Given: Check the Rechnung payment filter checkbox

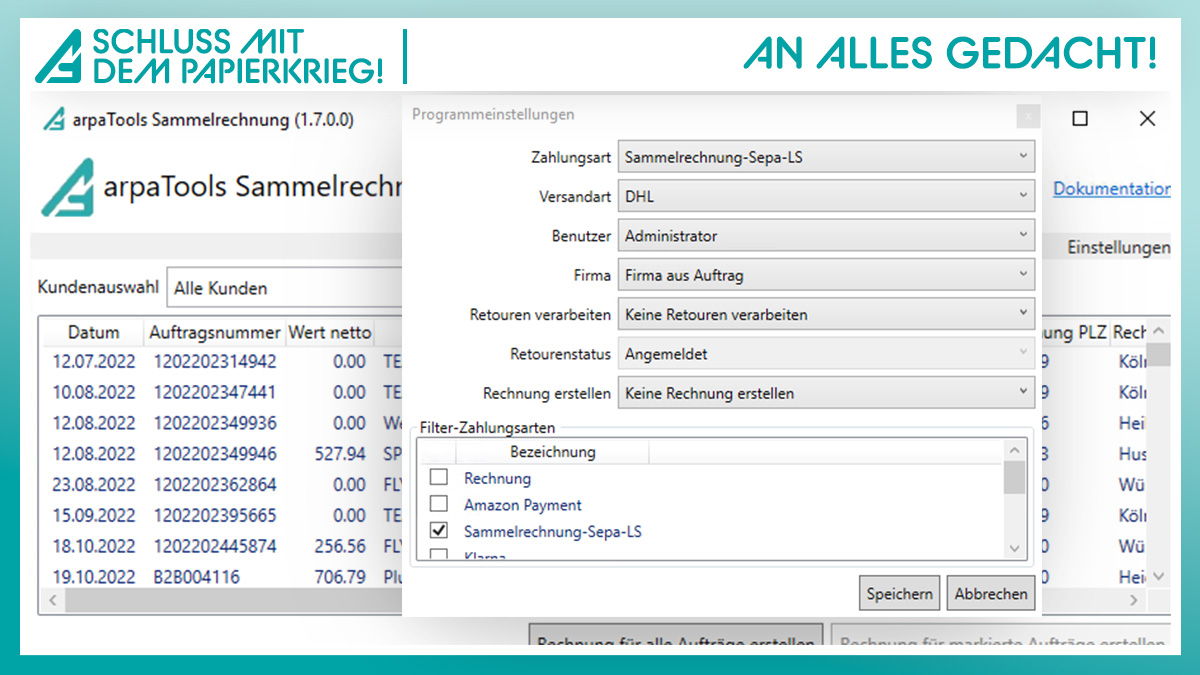Looking at the screenshot, I should (x=438, y=477).
